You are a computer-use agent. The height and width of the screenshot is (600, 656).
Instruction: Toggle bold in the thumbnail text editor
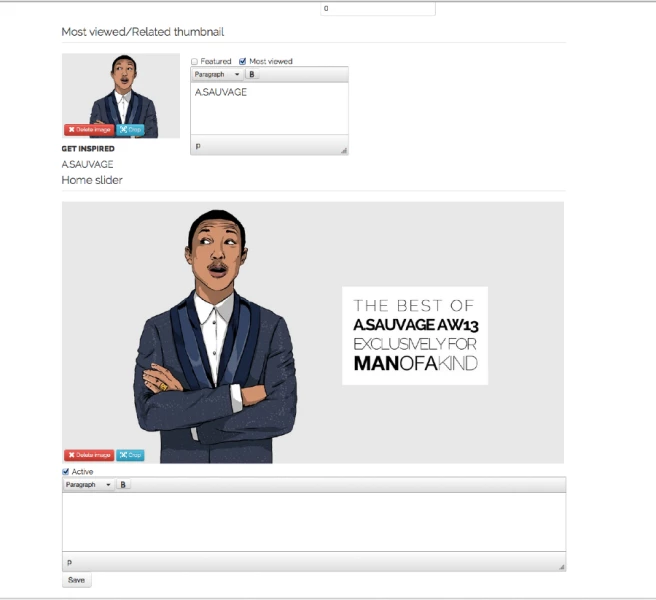coord(252,74)
